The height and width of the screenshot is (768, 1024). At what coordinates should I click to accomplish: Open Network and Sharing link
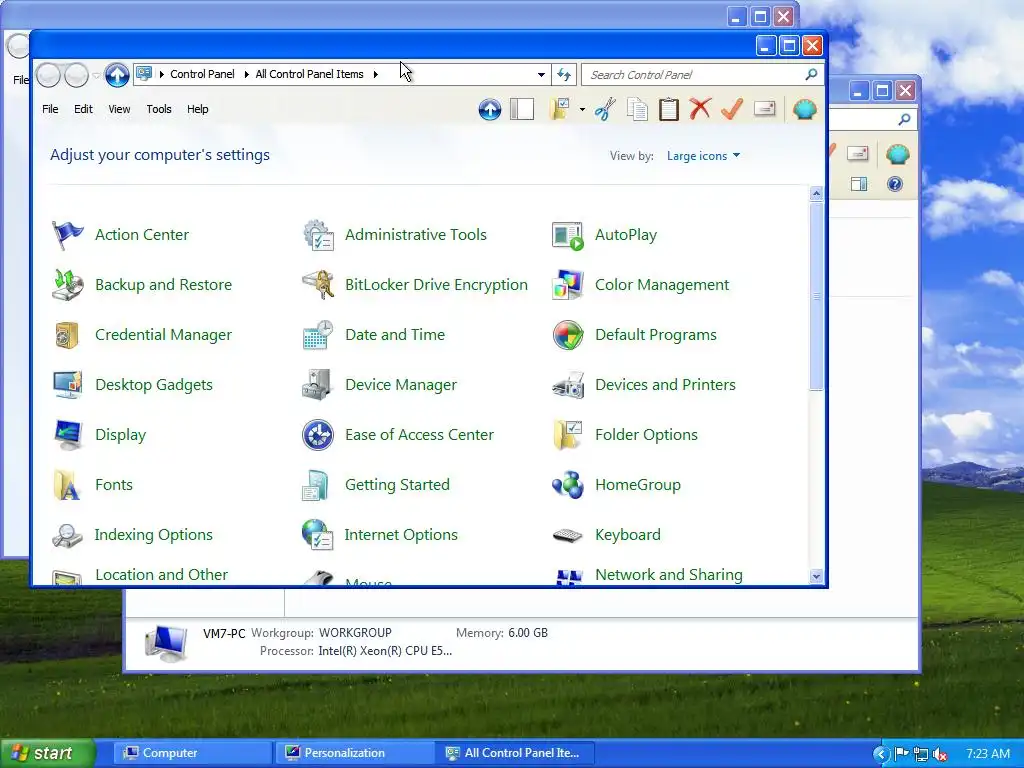pyautogui.click(x=669, y=575)
